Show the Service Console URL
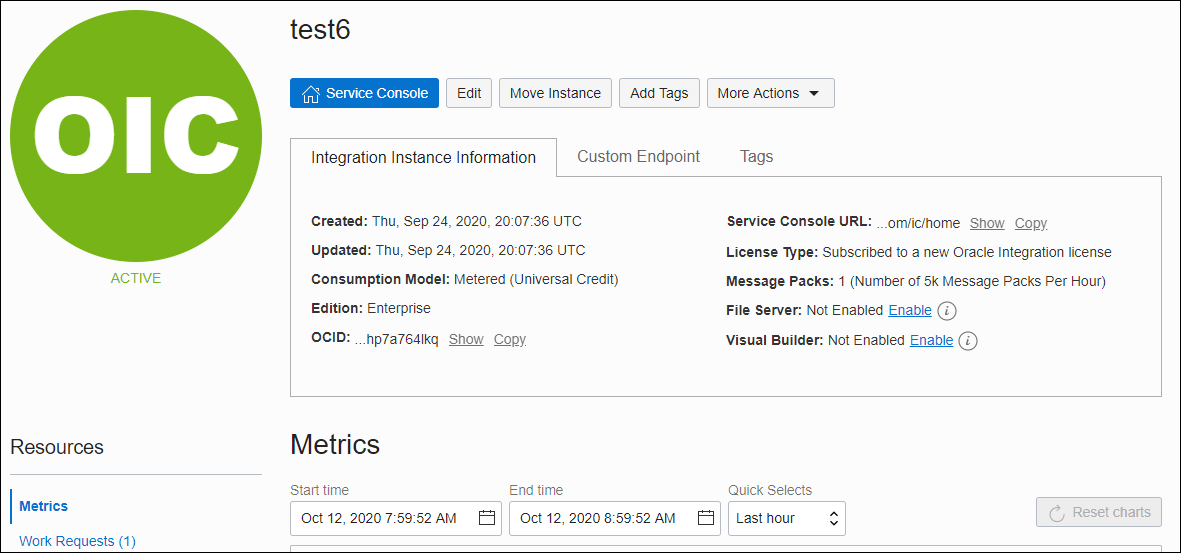1181x553 pixels. [x=987, y=223]
